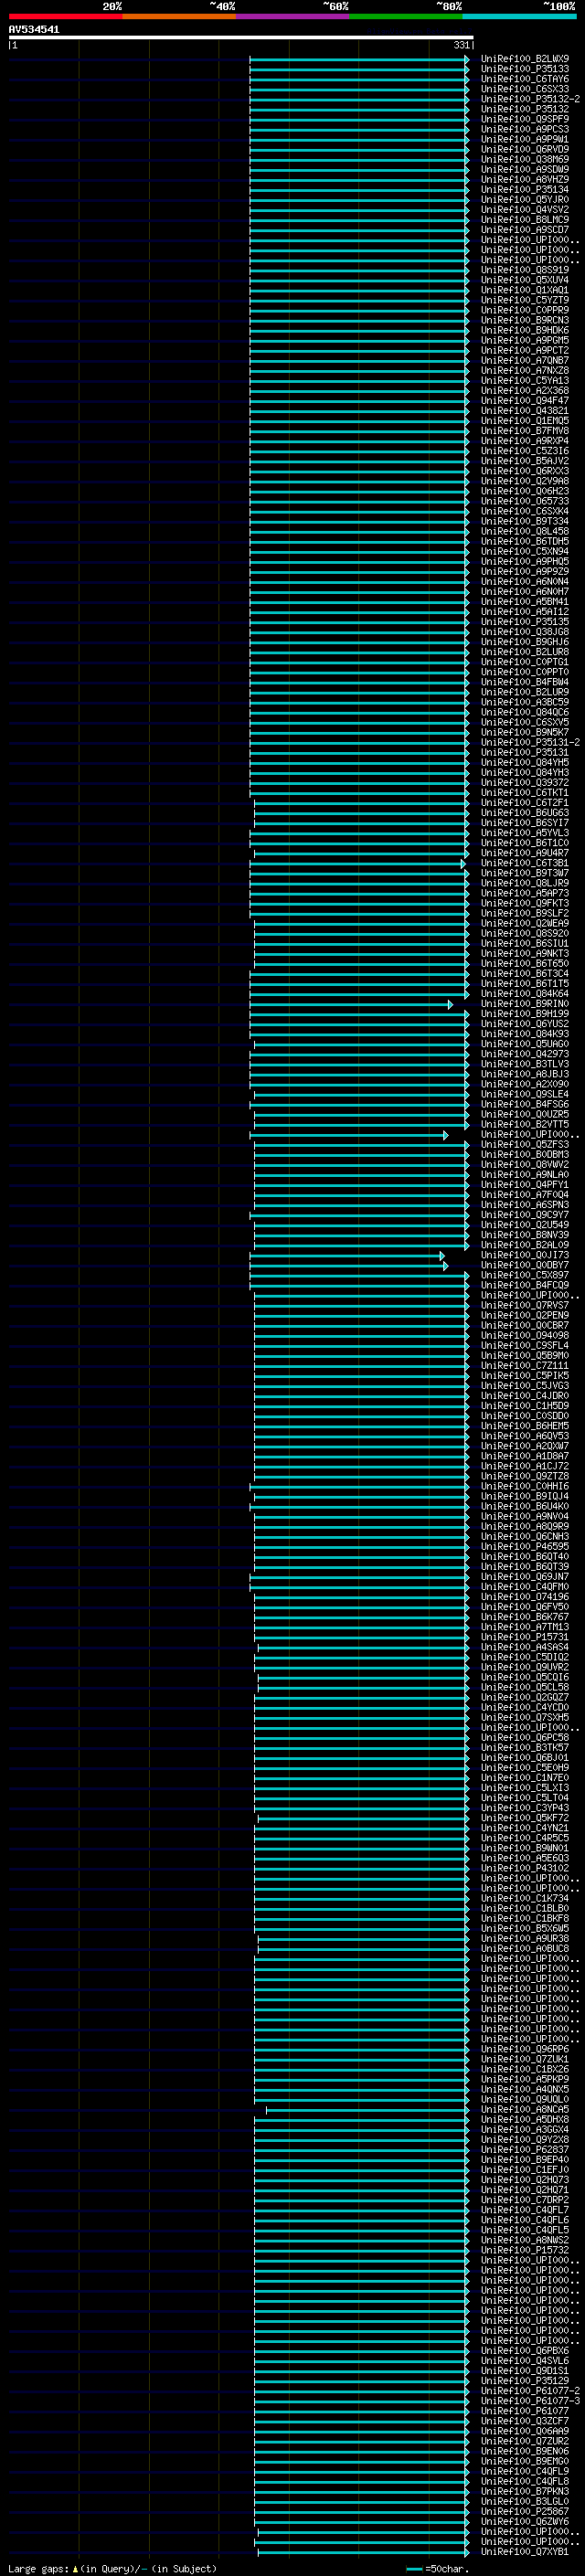Click the =50char scale legend
The height and width of the screenshot is (2576, 585).
point(438,2569)
